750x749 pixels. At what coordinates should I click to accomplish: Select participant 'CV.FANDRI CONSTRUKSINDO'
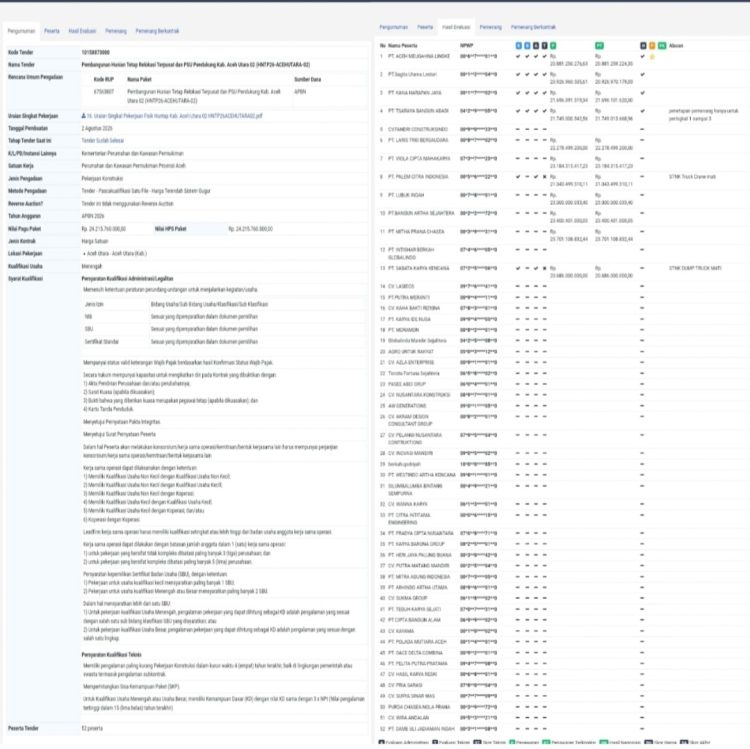point(418,130)
